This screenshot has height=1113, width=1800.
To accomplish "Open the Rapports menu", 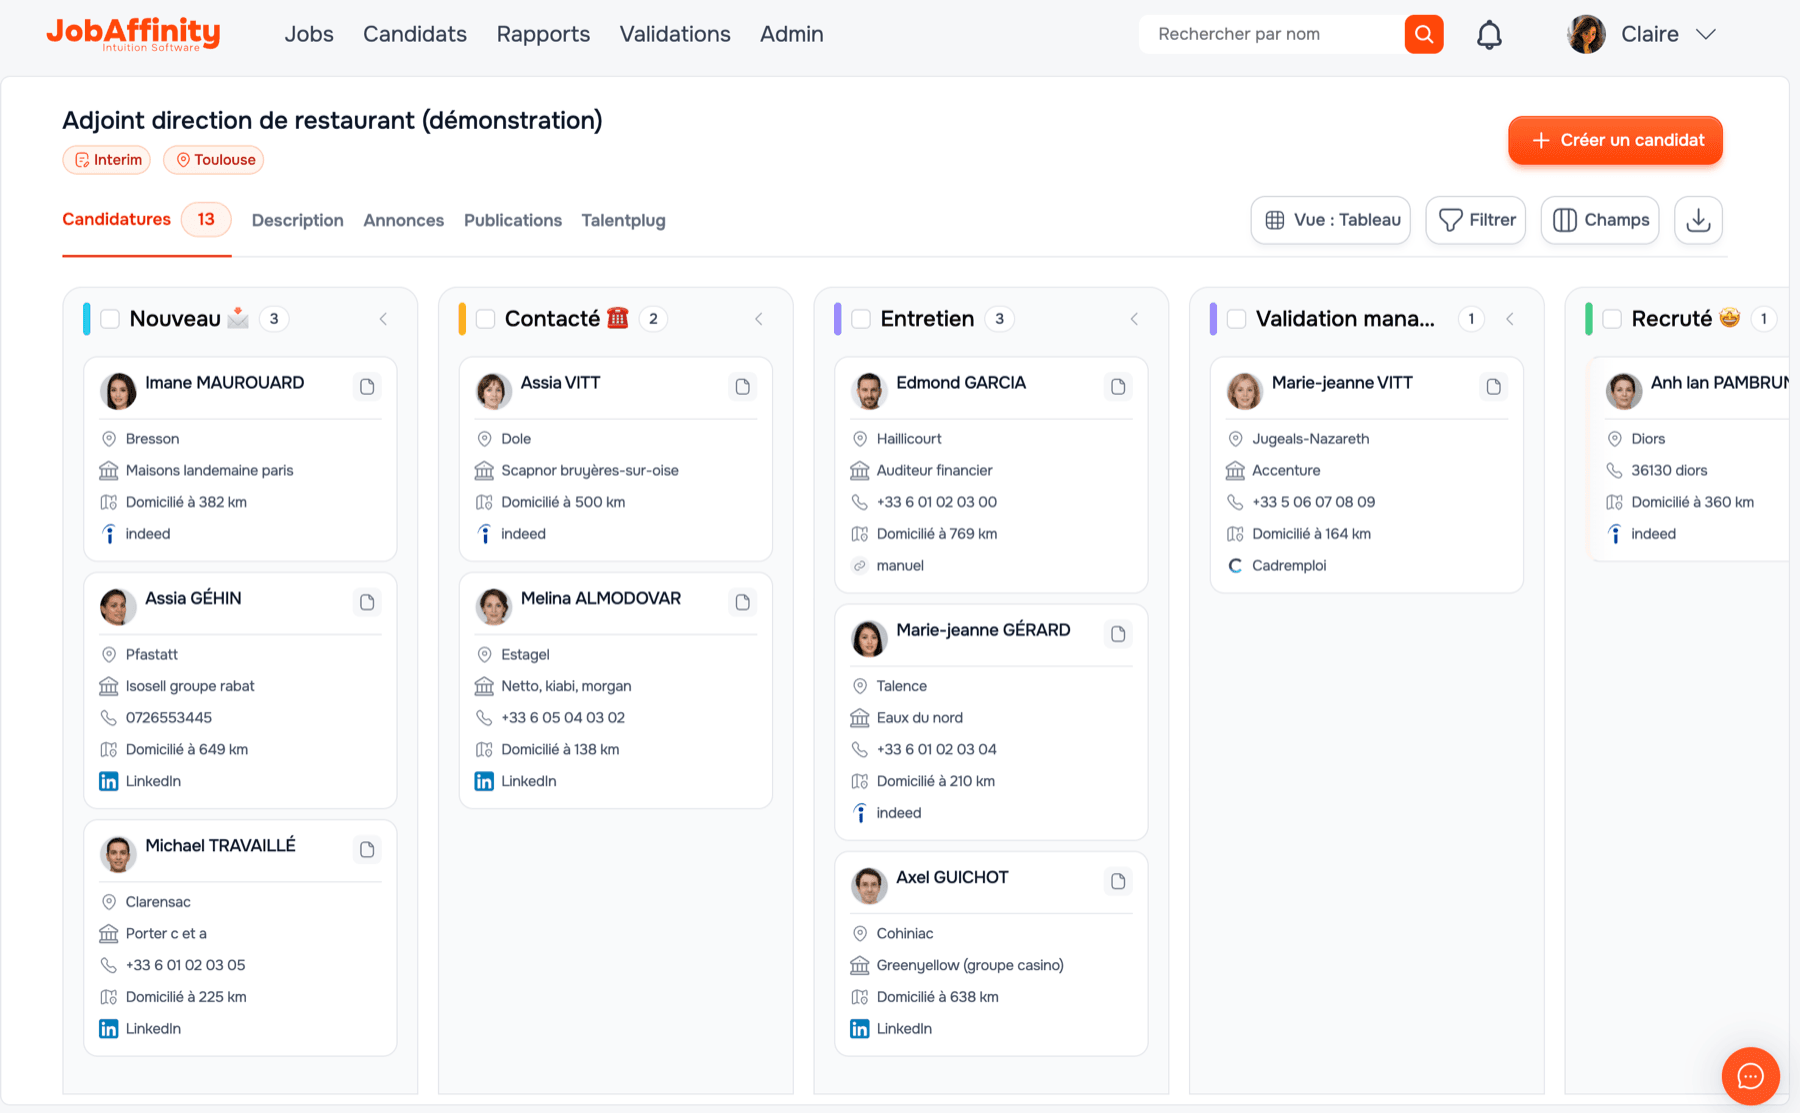I will [543, 34].
